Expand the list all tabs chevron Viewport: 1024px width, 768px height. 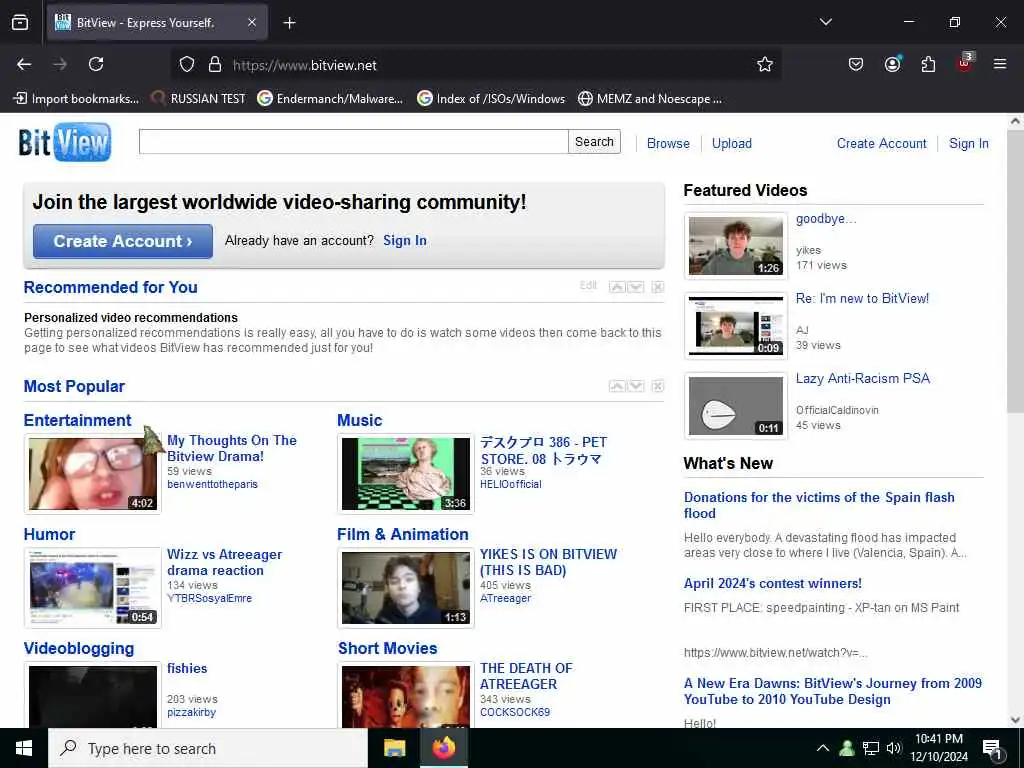[825, 22]
